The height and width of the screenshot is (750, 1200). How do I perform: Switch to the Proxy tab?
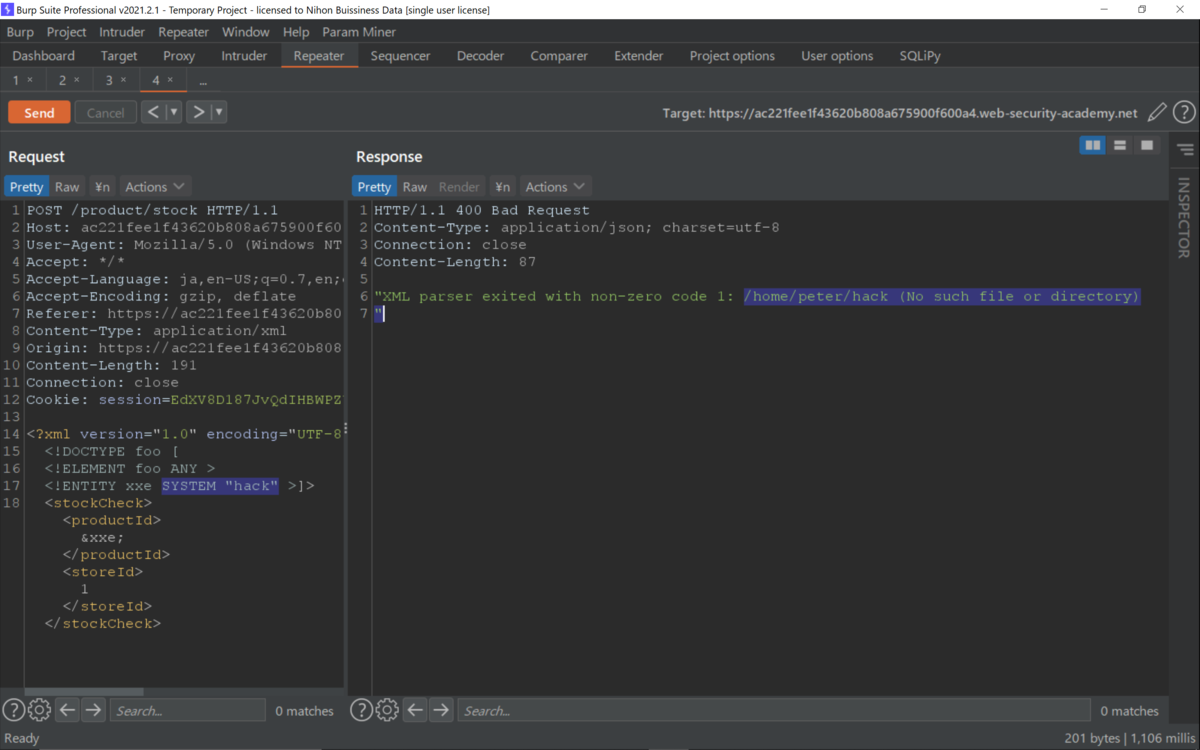[x=179, y=56]
